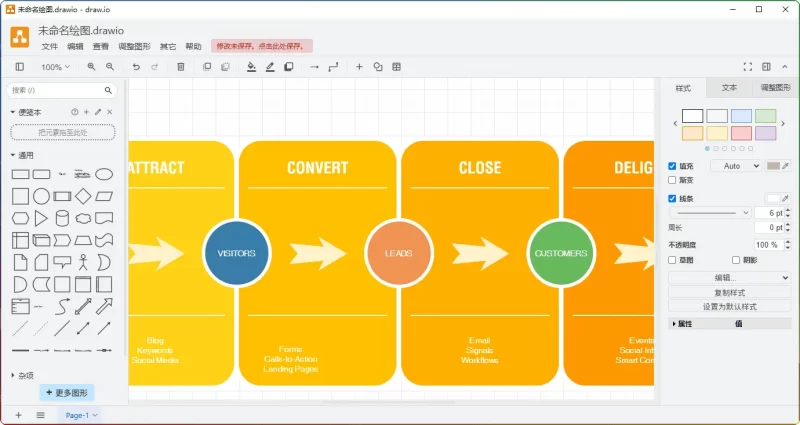Switch to the 文本 tab
This screenshot has width=800, height=425.
pyautogui.click(x=730, y=88)
